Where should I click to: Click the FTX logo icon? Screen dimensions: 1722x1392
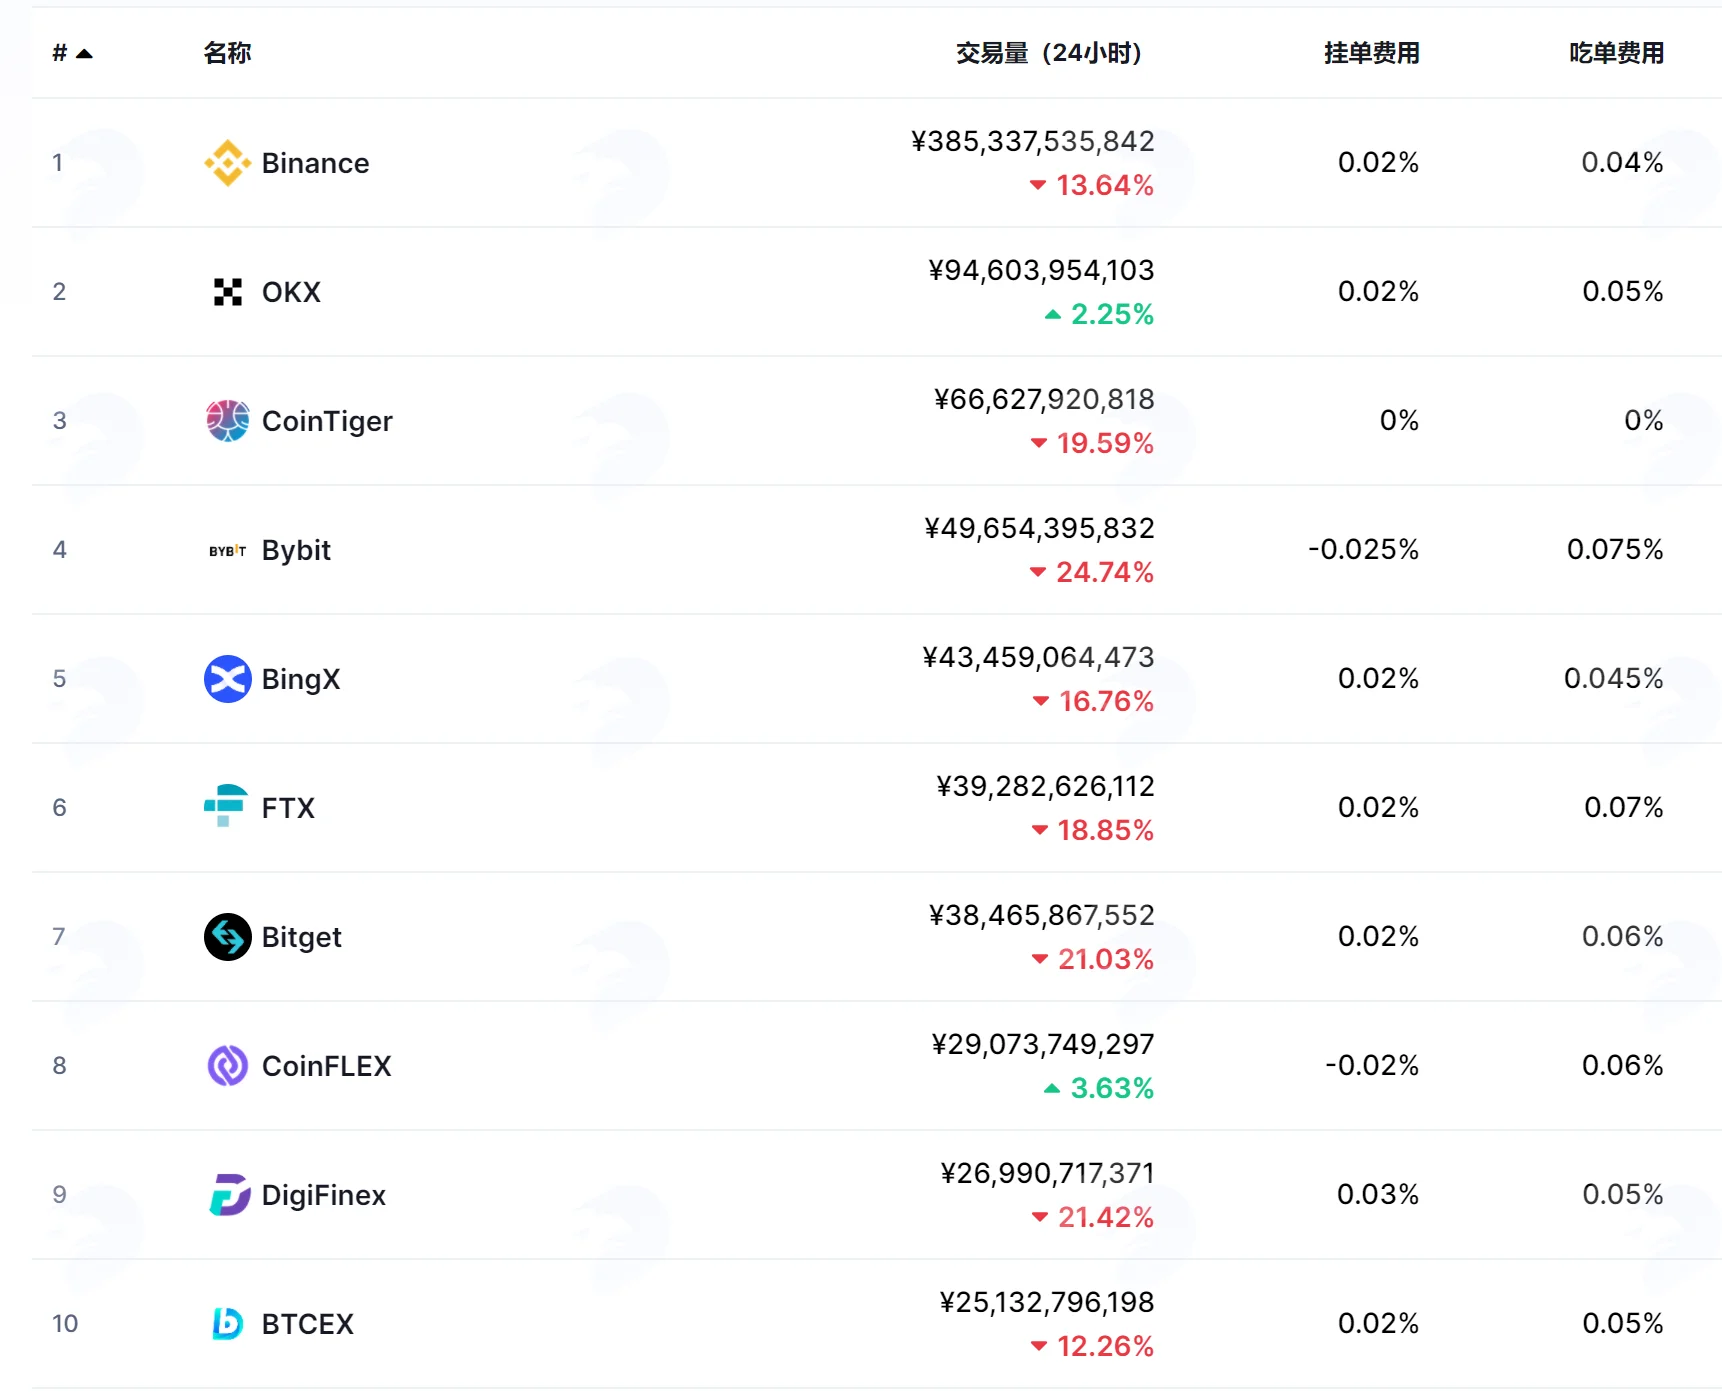coord(226,806)
